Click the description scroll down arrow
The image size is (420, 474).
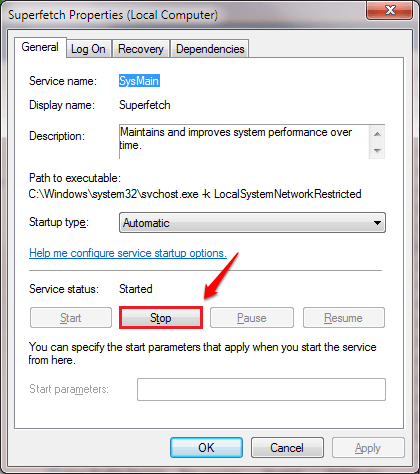tap(377, 150)
